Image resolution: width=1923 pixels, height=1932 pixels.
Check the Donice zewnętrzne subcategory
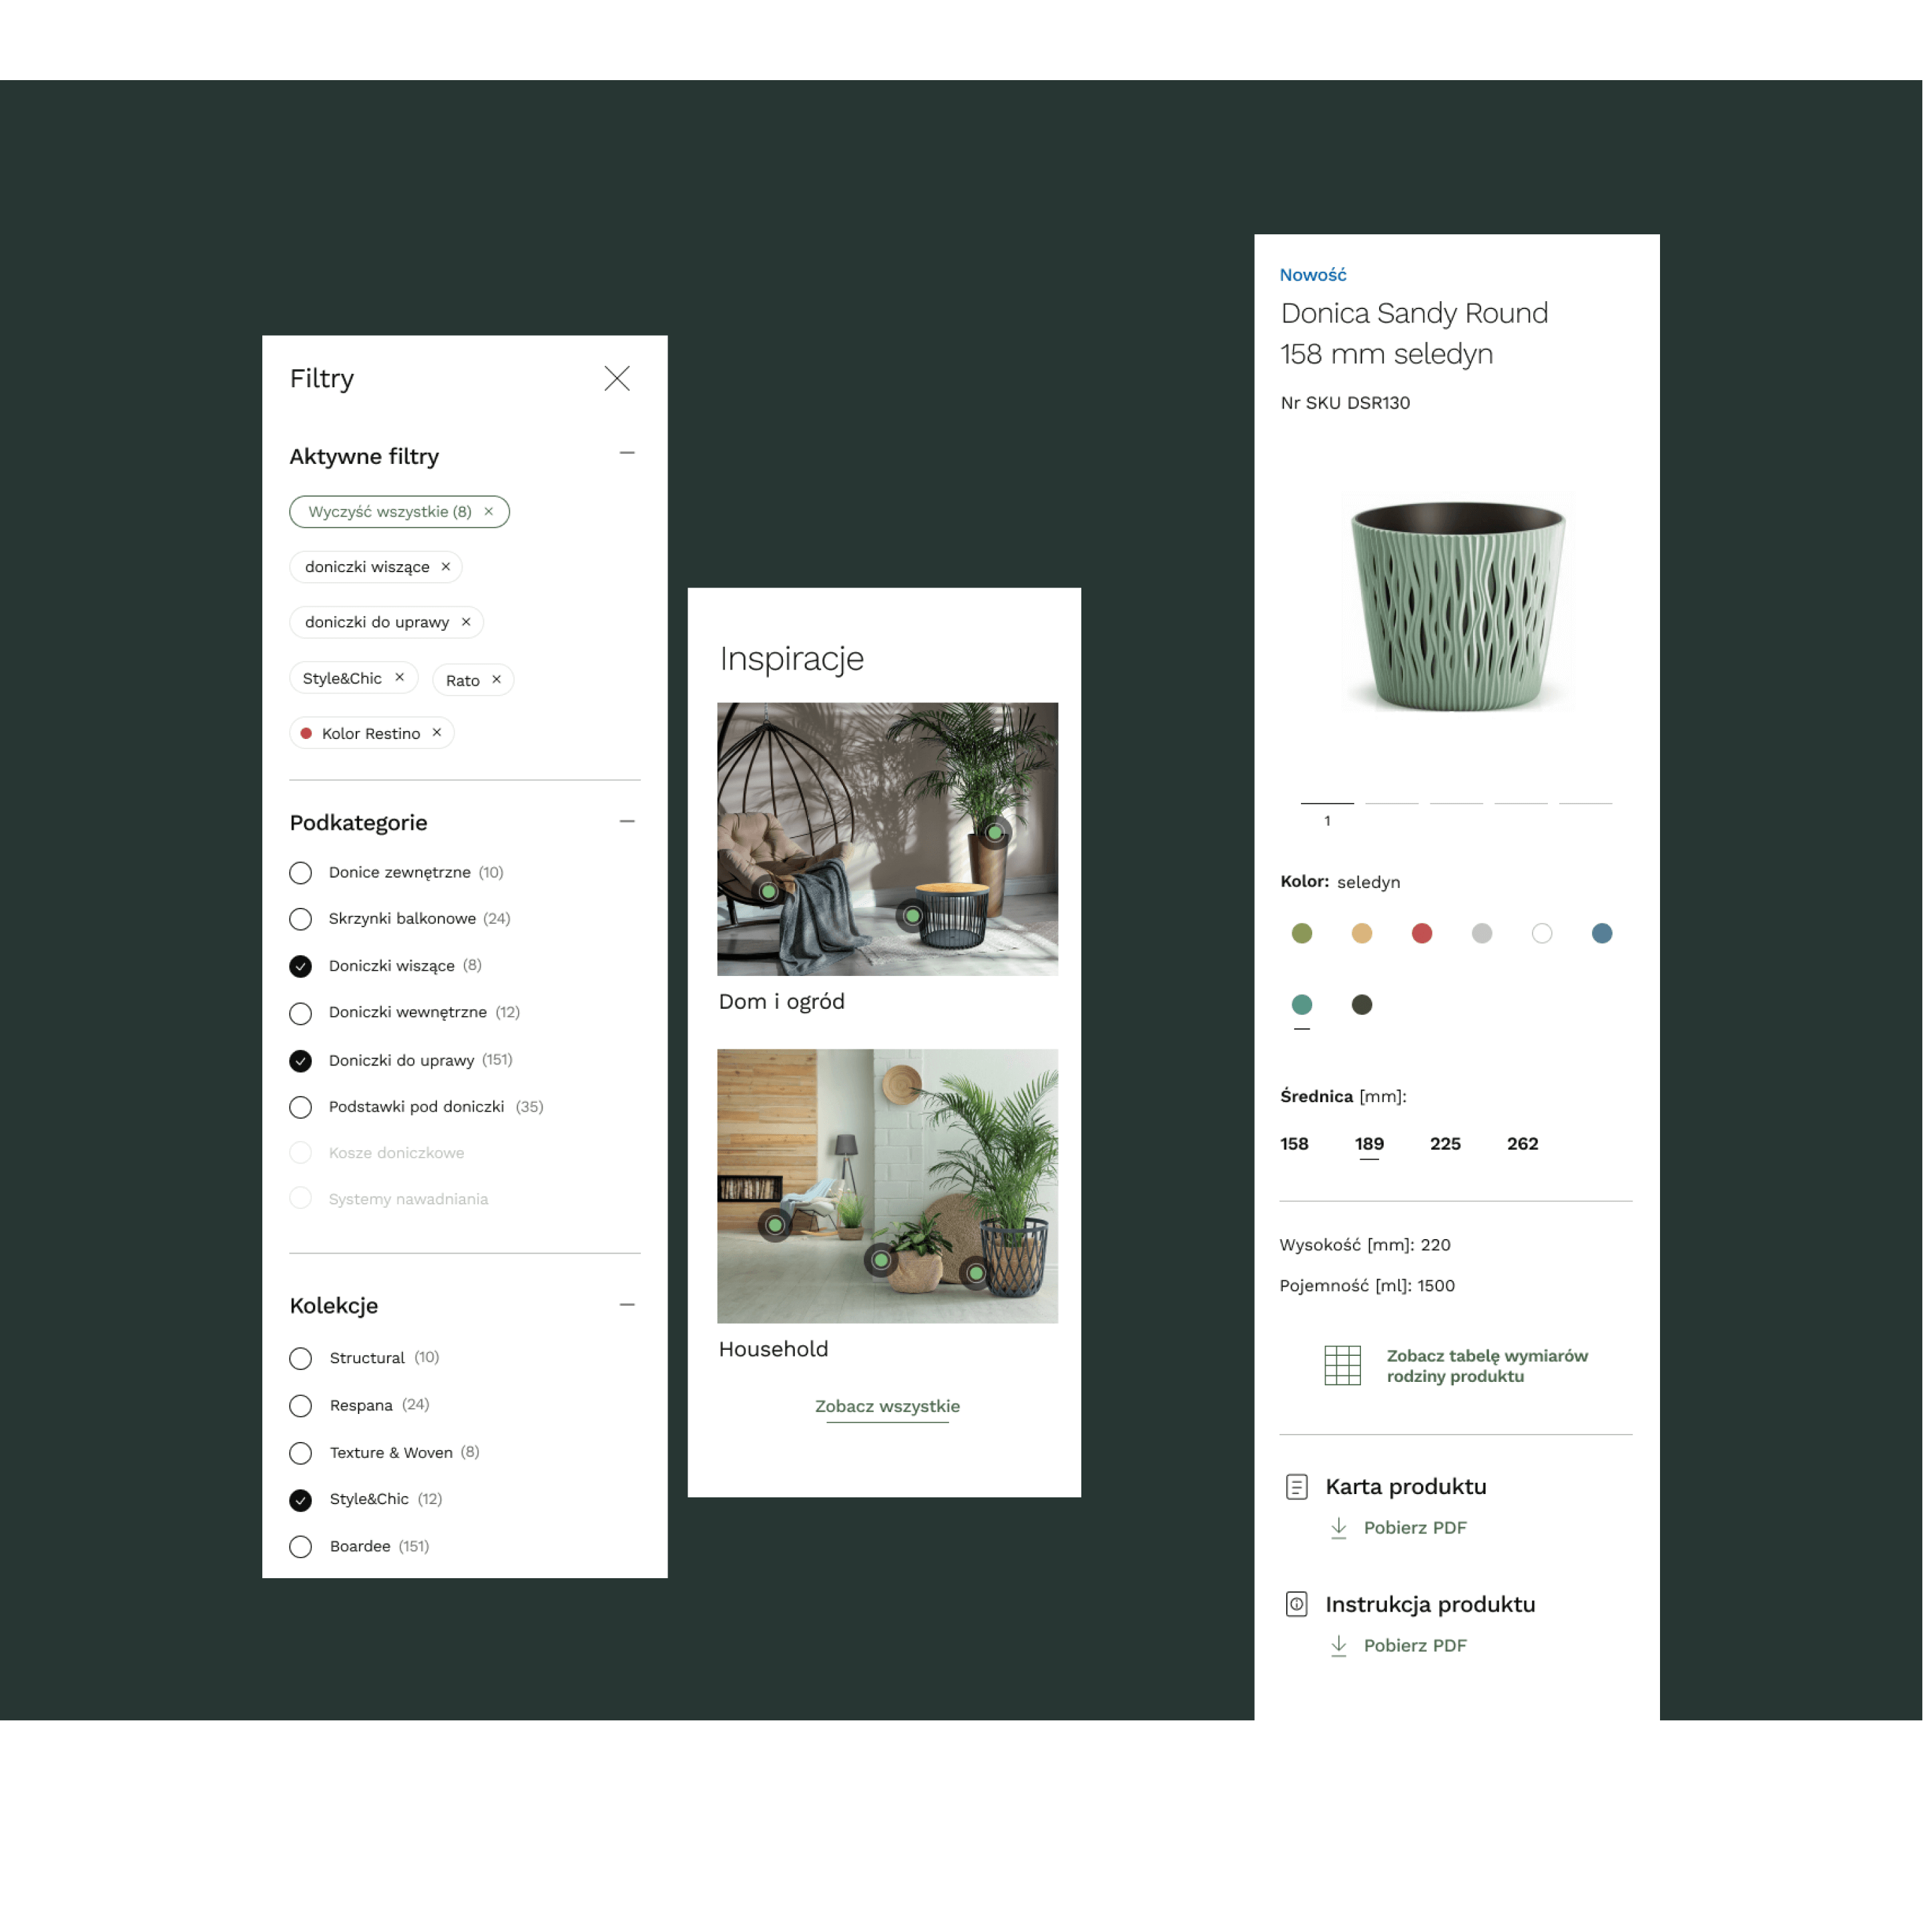(x=300, y=873)
